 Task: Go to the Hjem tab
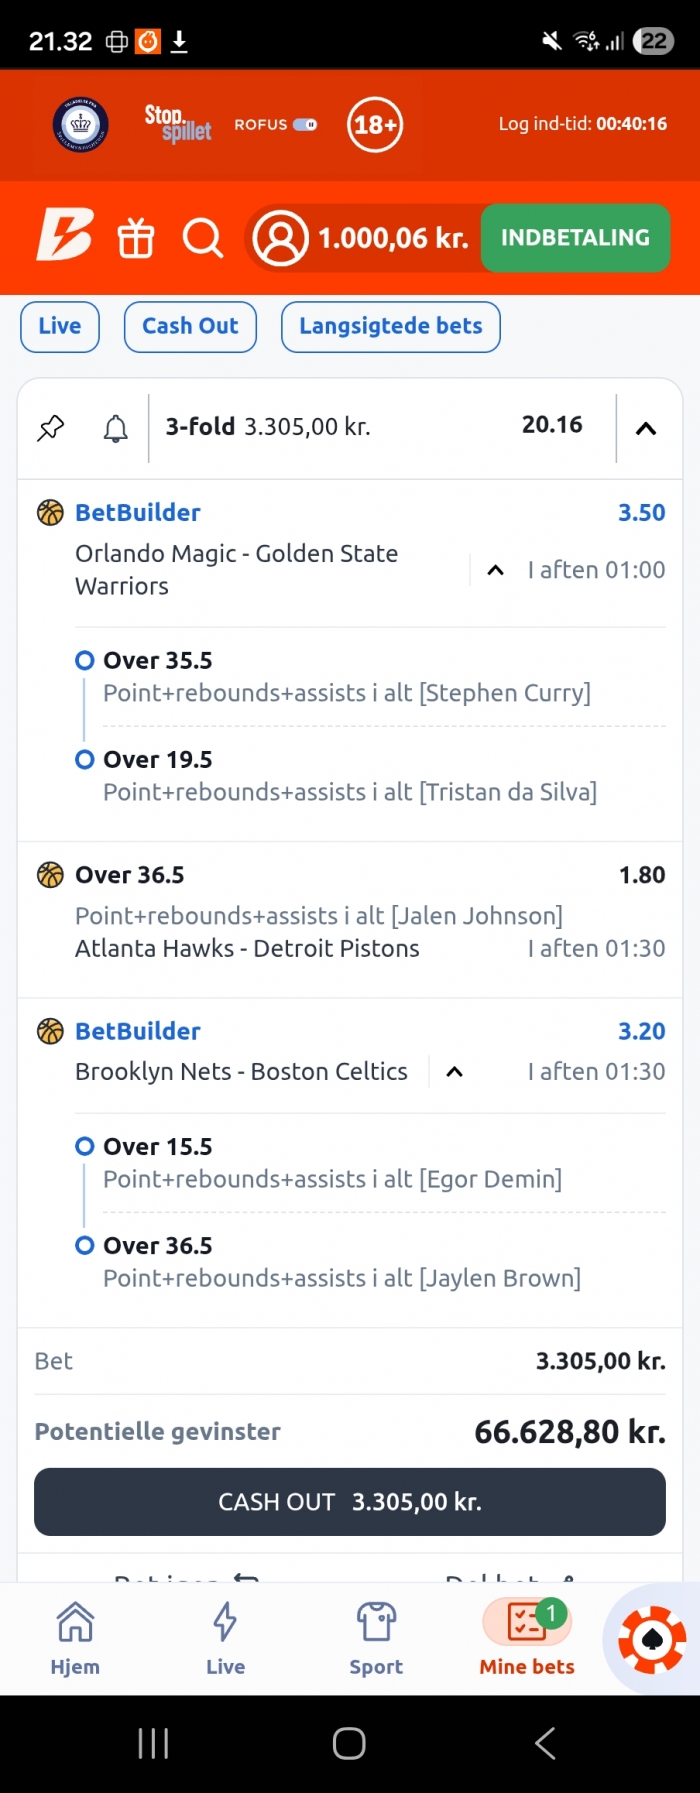tap(75, 1637)
